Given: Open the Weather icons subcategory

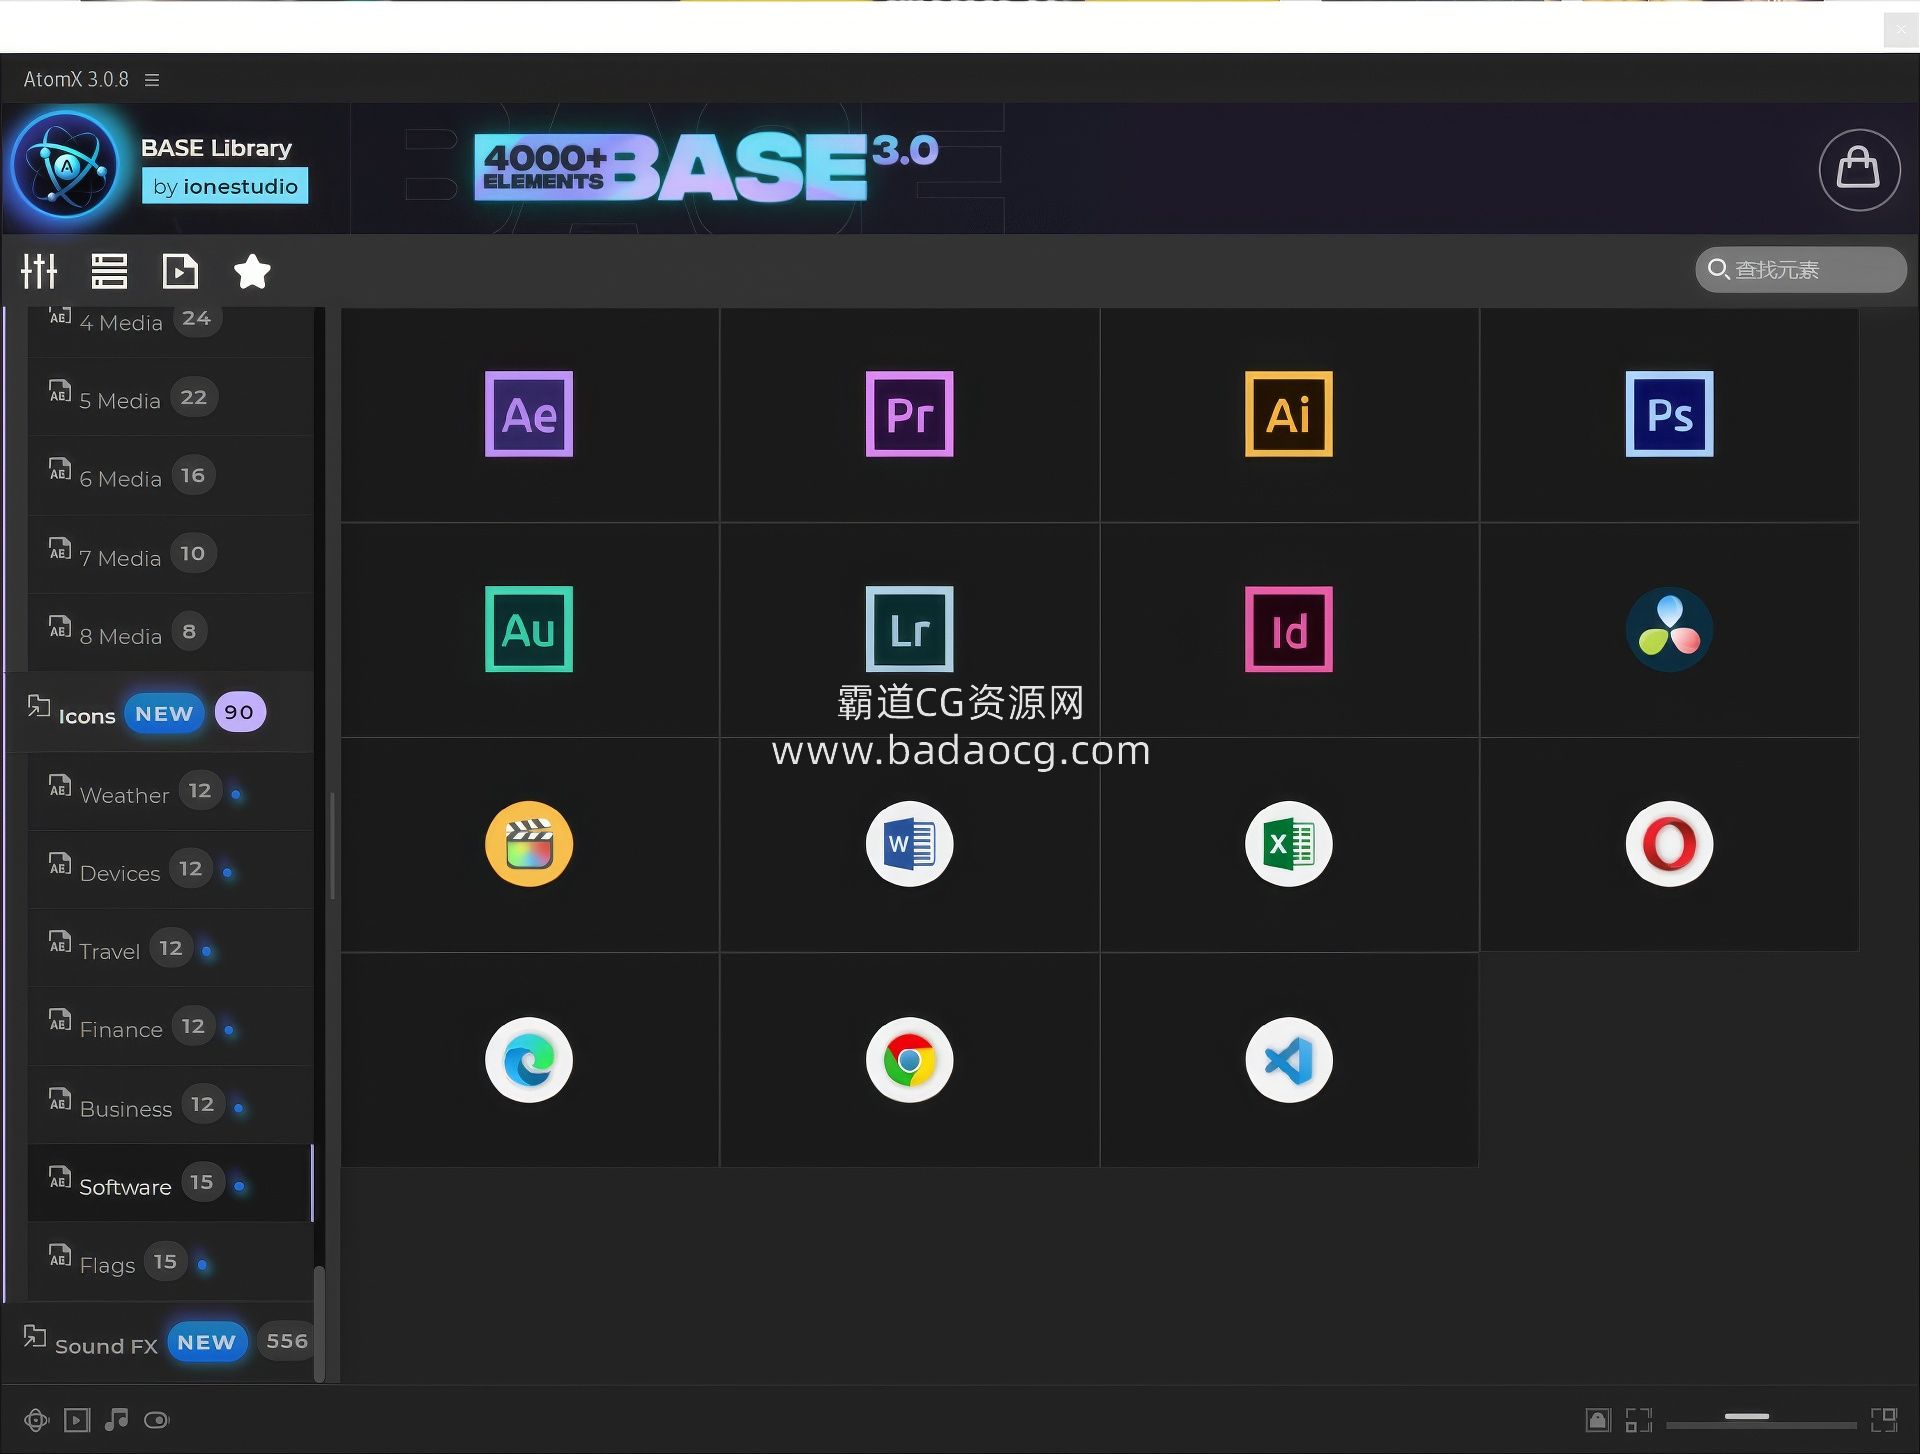Looking at the screenshot, I should tap(170, 792).
